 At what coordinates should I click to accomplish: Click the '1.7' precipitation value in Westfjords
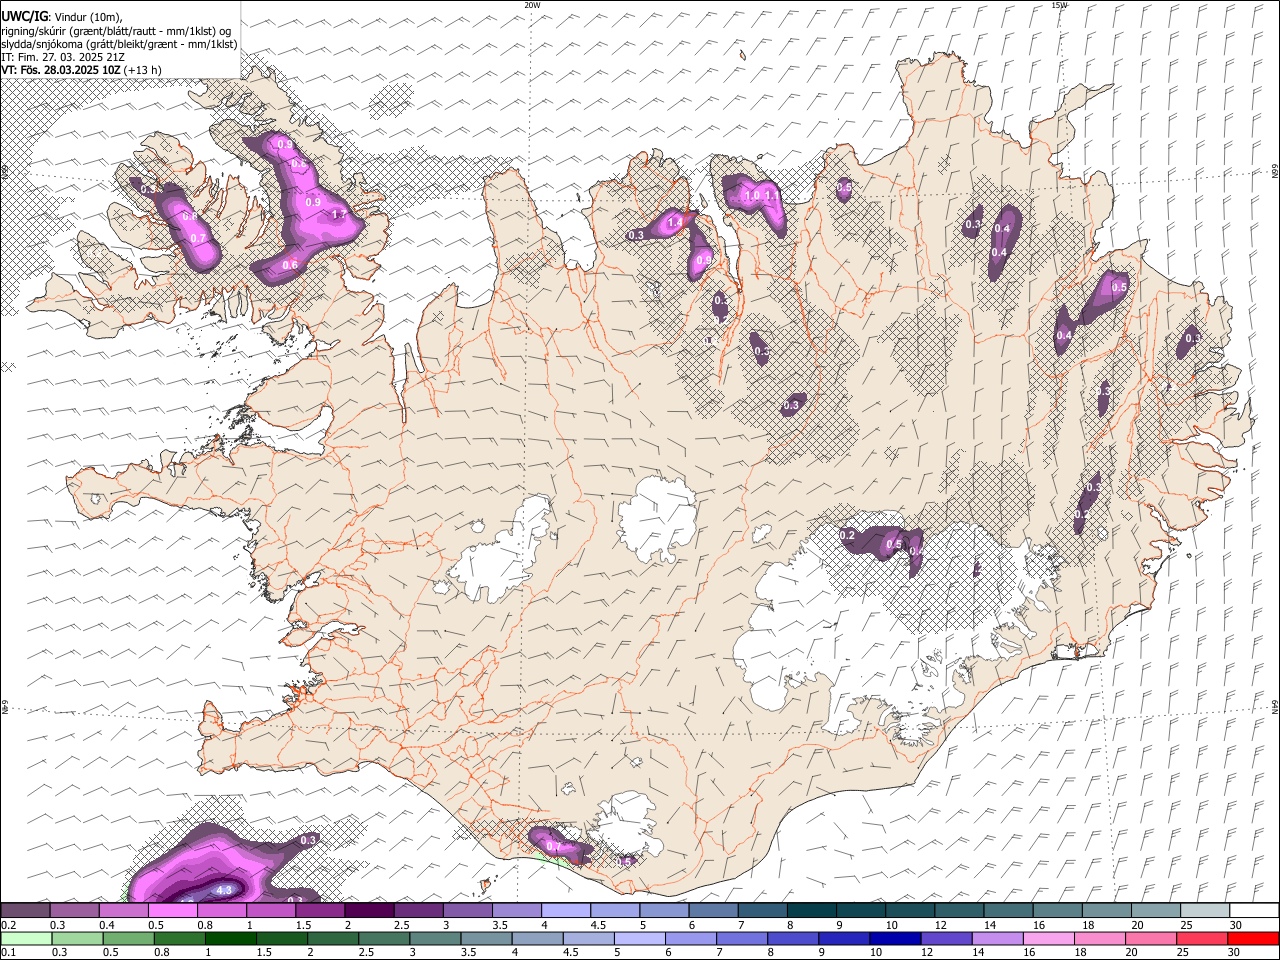click(x=338, y=215)
